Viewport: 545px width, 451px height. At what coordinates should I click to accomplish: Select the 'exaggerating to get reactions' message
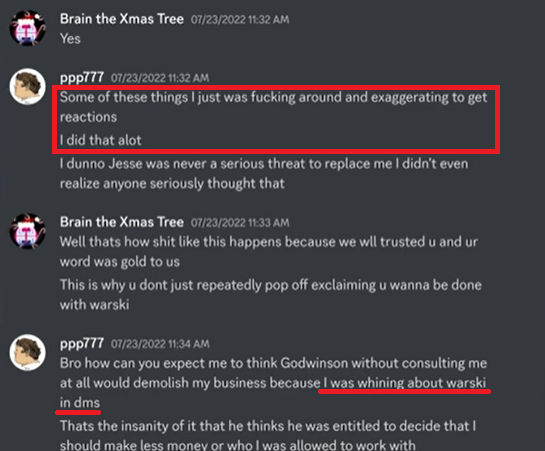274,107
